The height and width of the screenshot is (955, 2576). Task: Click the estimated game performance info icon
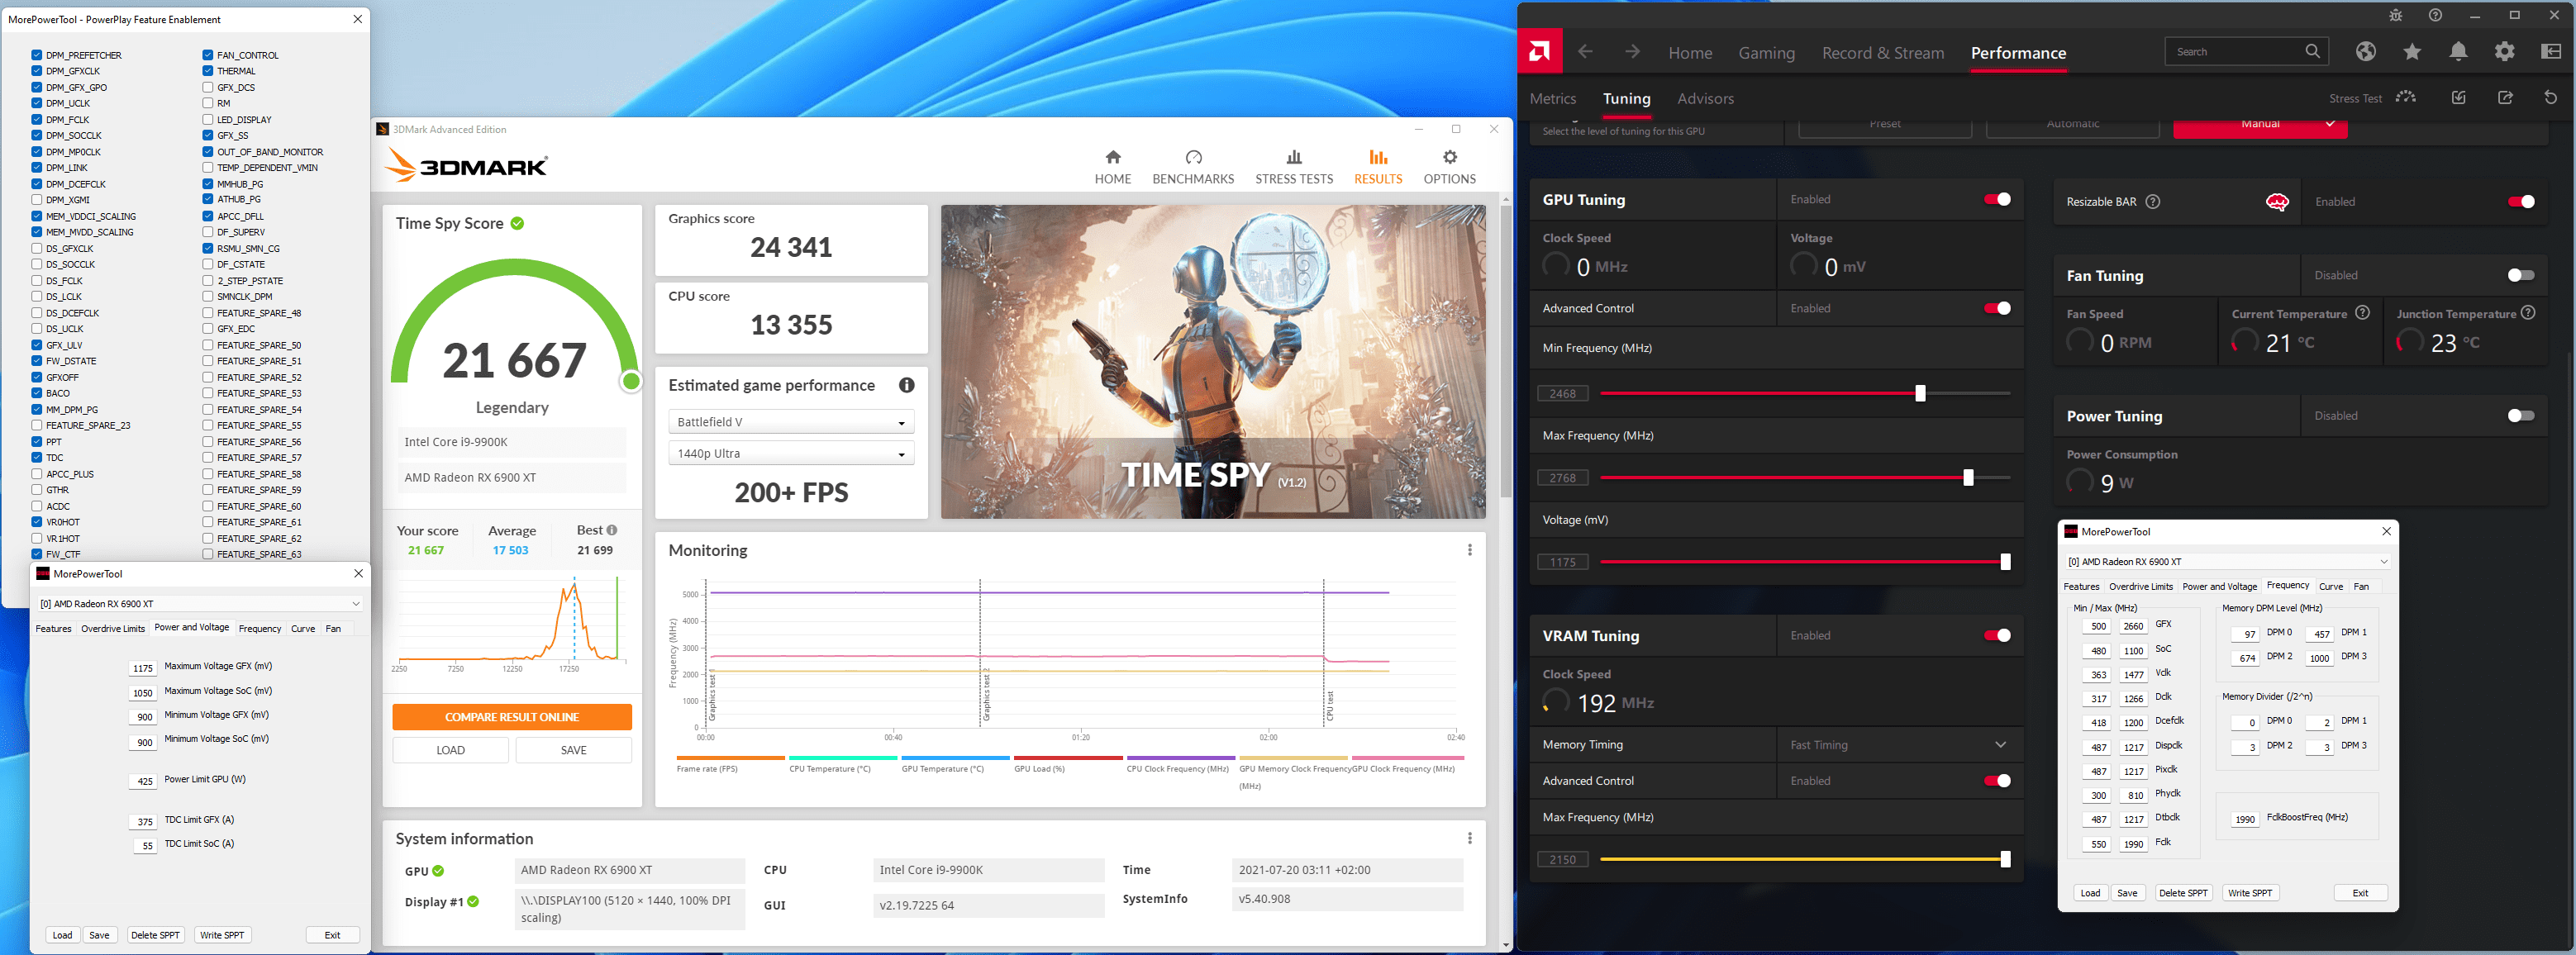tap(906, 385)
